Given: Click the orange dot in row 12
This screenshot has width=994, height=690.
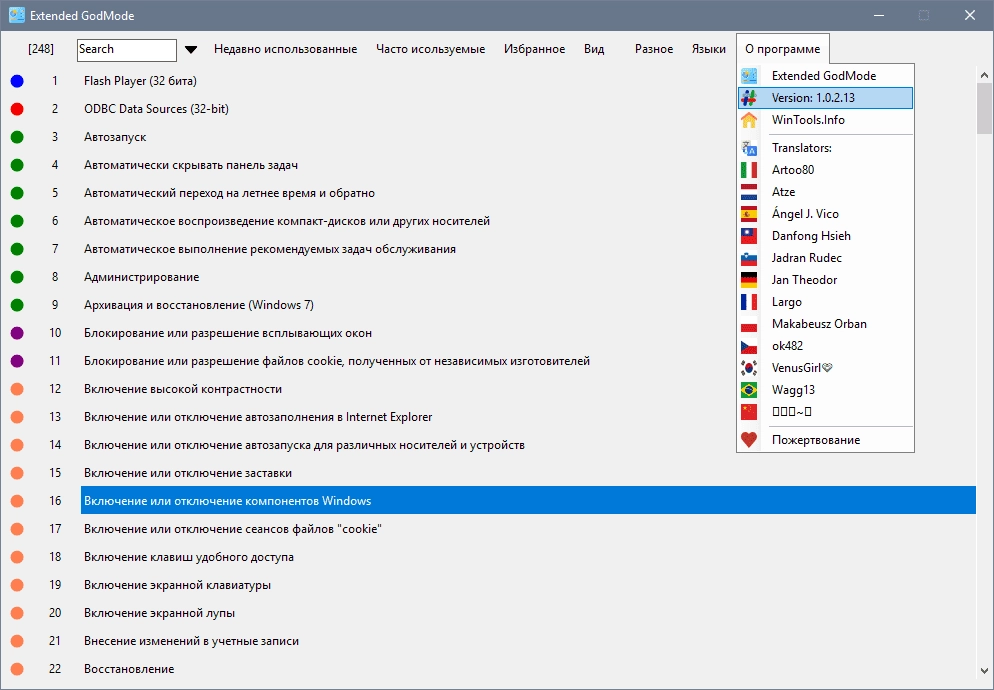Looking at the screenshot, I should (x=17, y=389).
